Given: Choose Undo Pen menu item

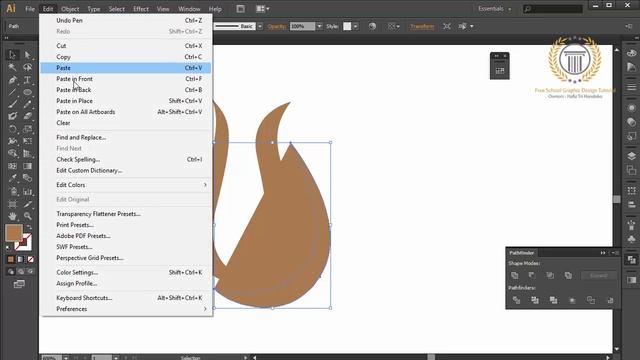Looking at the screenshot, I should [126, 20].
